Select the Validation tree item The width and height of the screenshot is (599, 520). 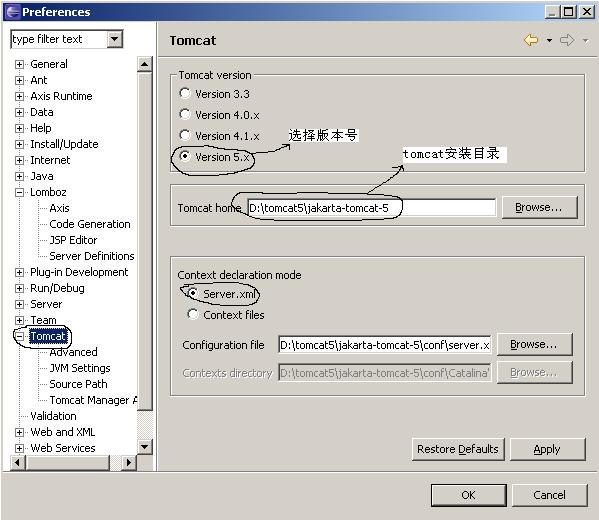coord(53,416)
